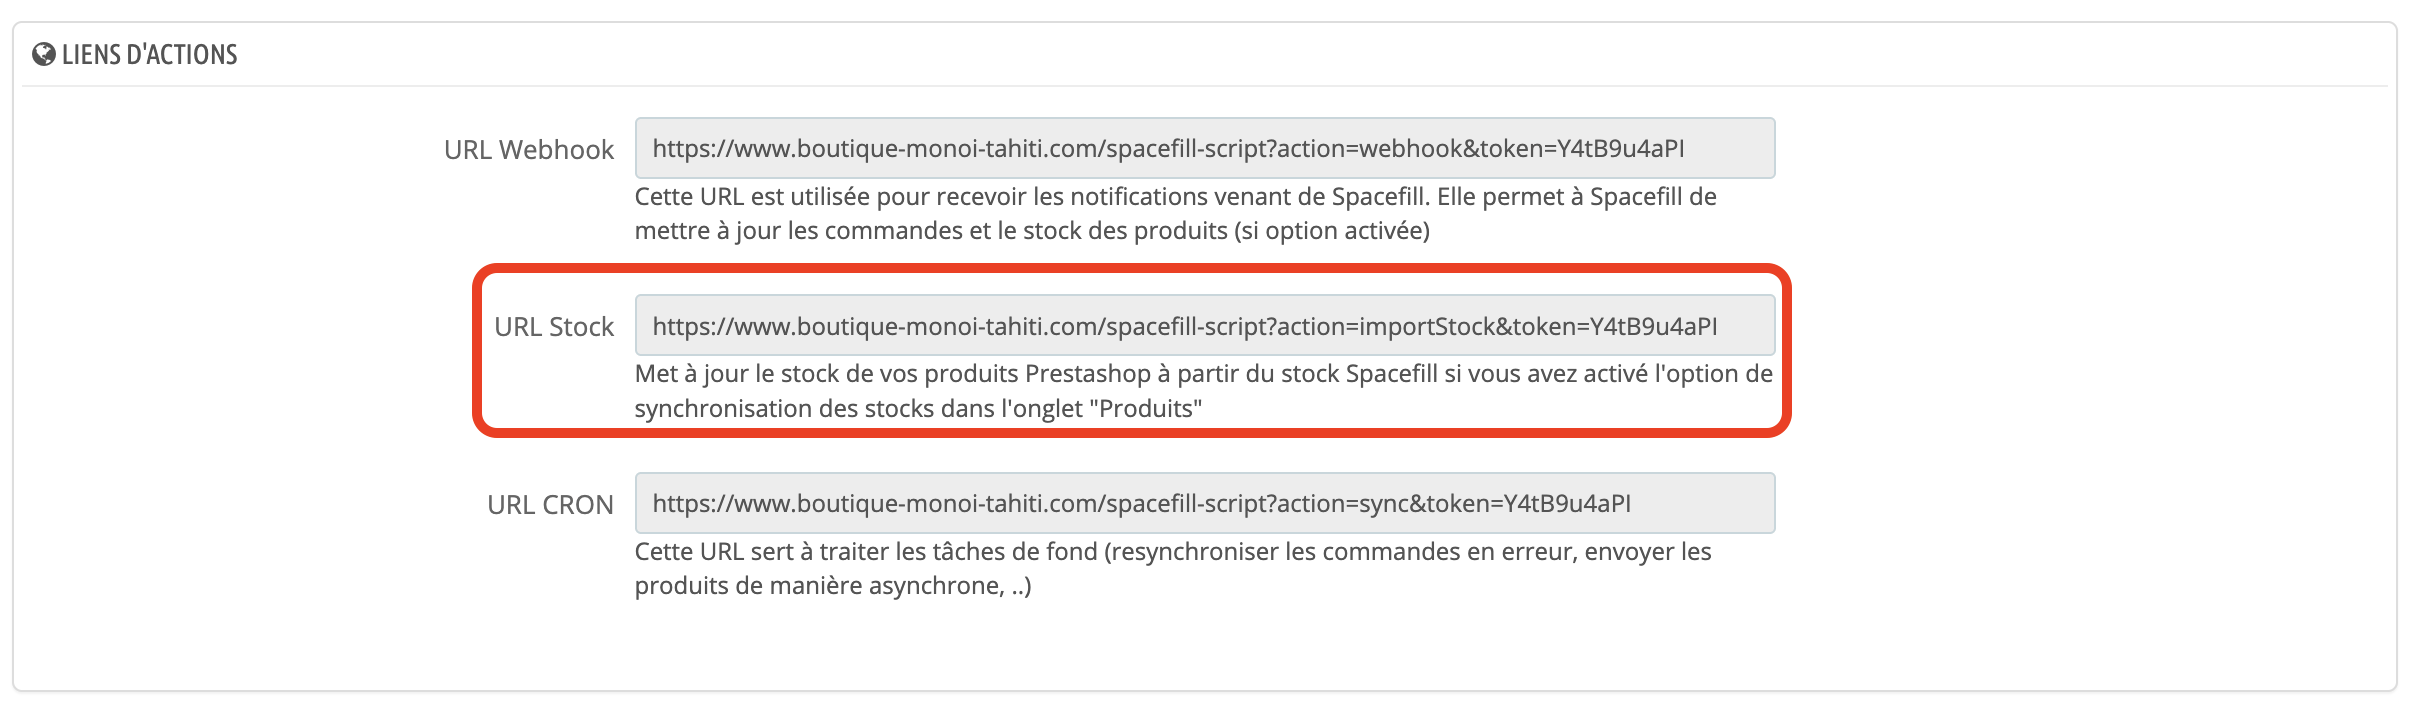Click the help line starting "Met à jour le stock"
Screen dimensions: 2412x702
pos(1203,374)
